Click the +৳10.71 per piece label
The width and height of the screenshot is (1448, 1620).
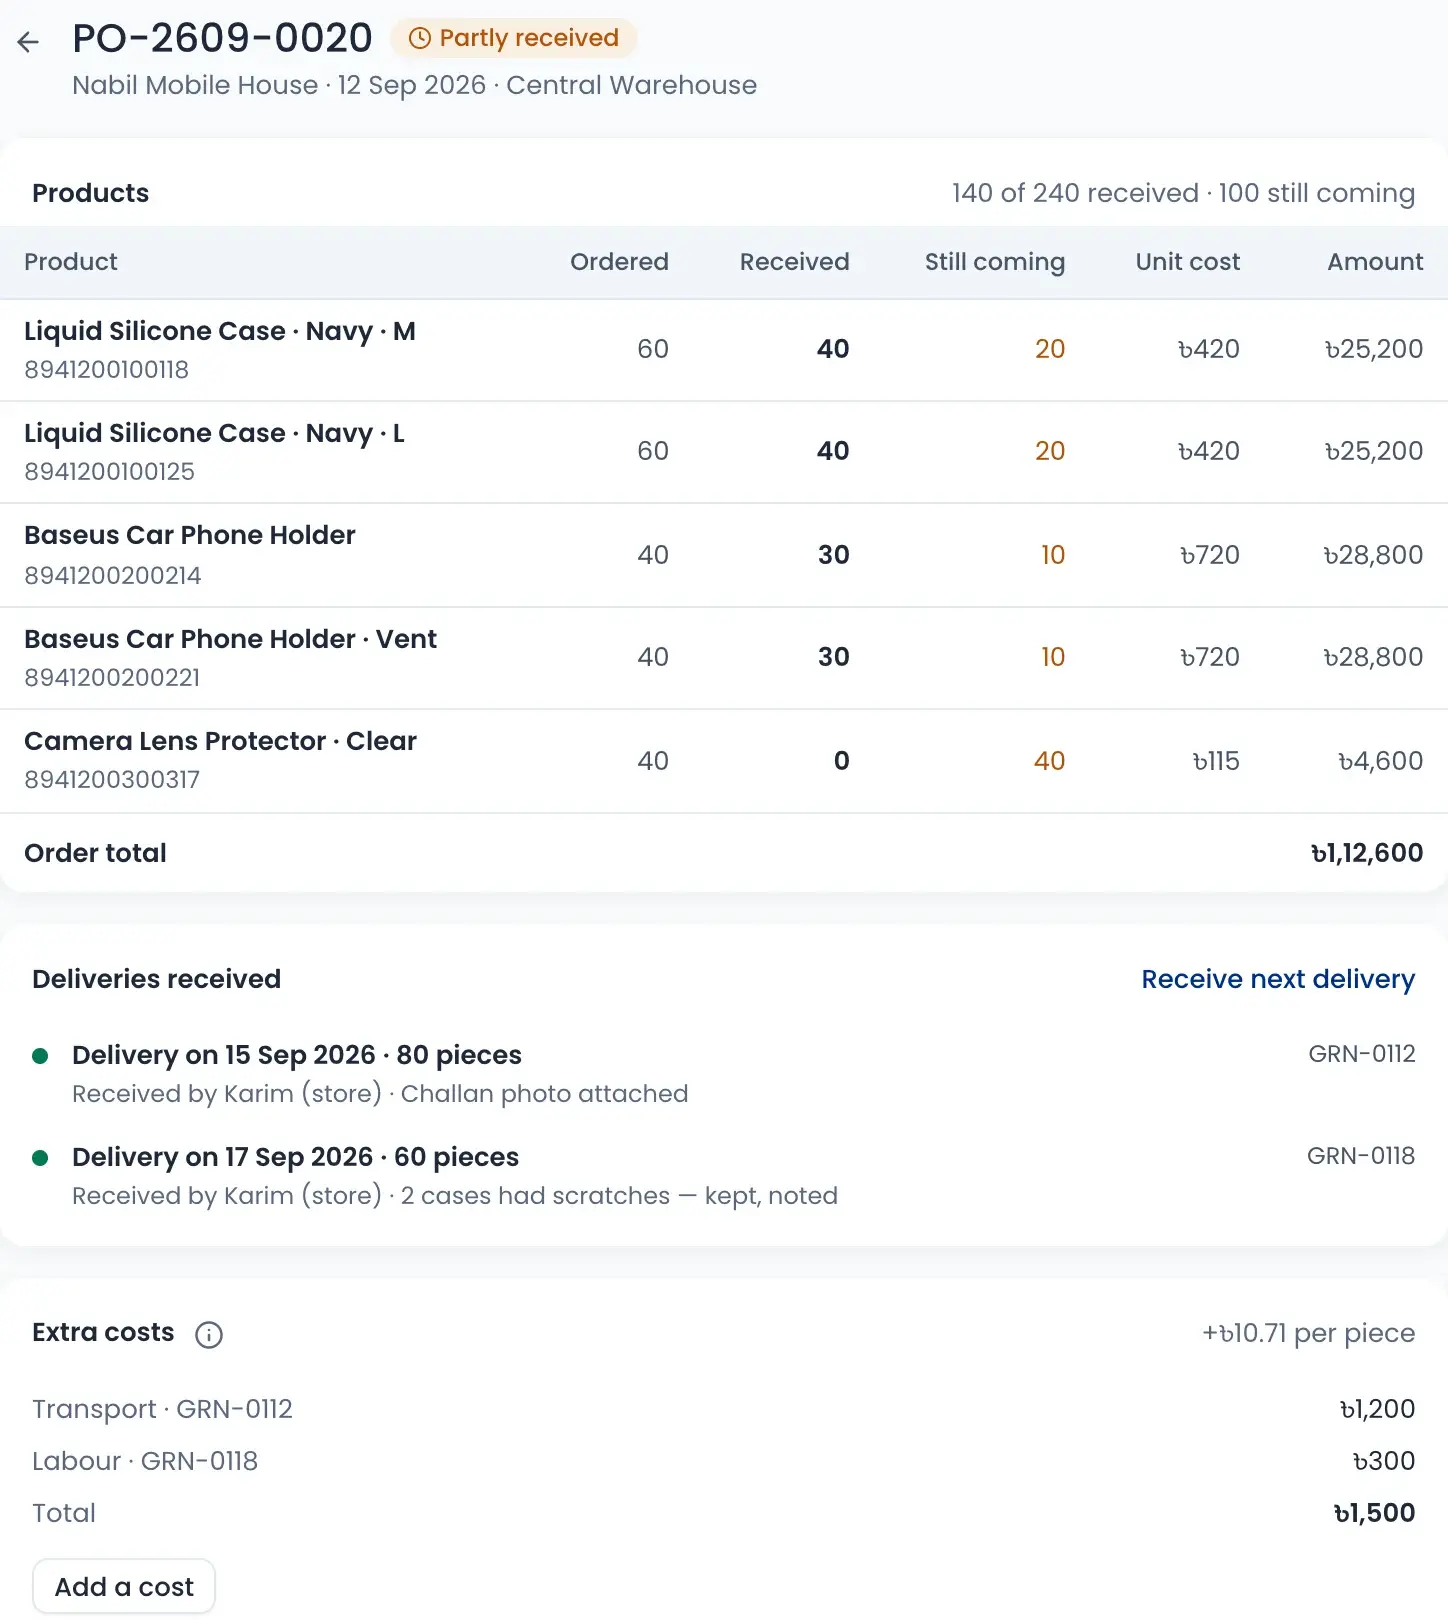[1309, 1333]
